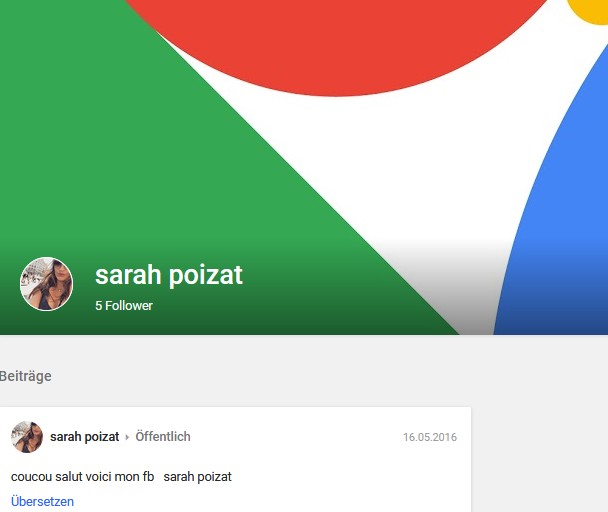608x512 pixels.
Task: Click the small arrow beside Öffentlich
Action: pyautogui.click(x=127, y=437)
